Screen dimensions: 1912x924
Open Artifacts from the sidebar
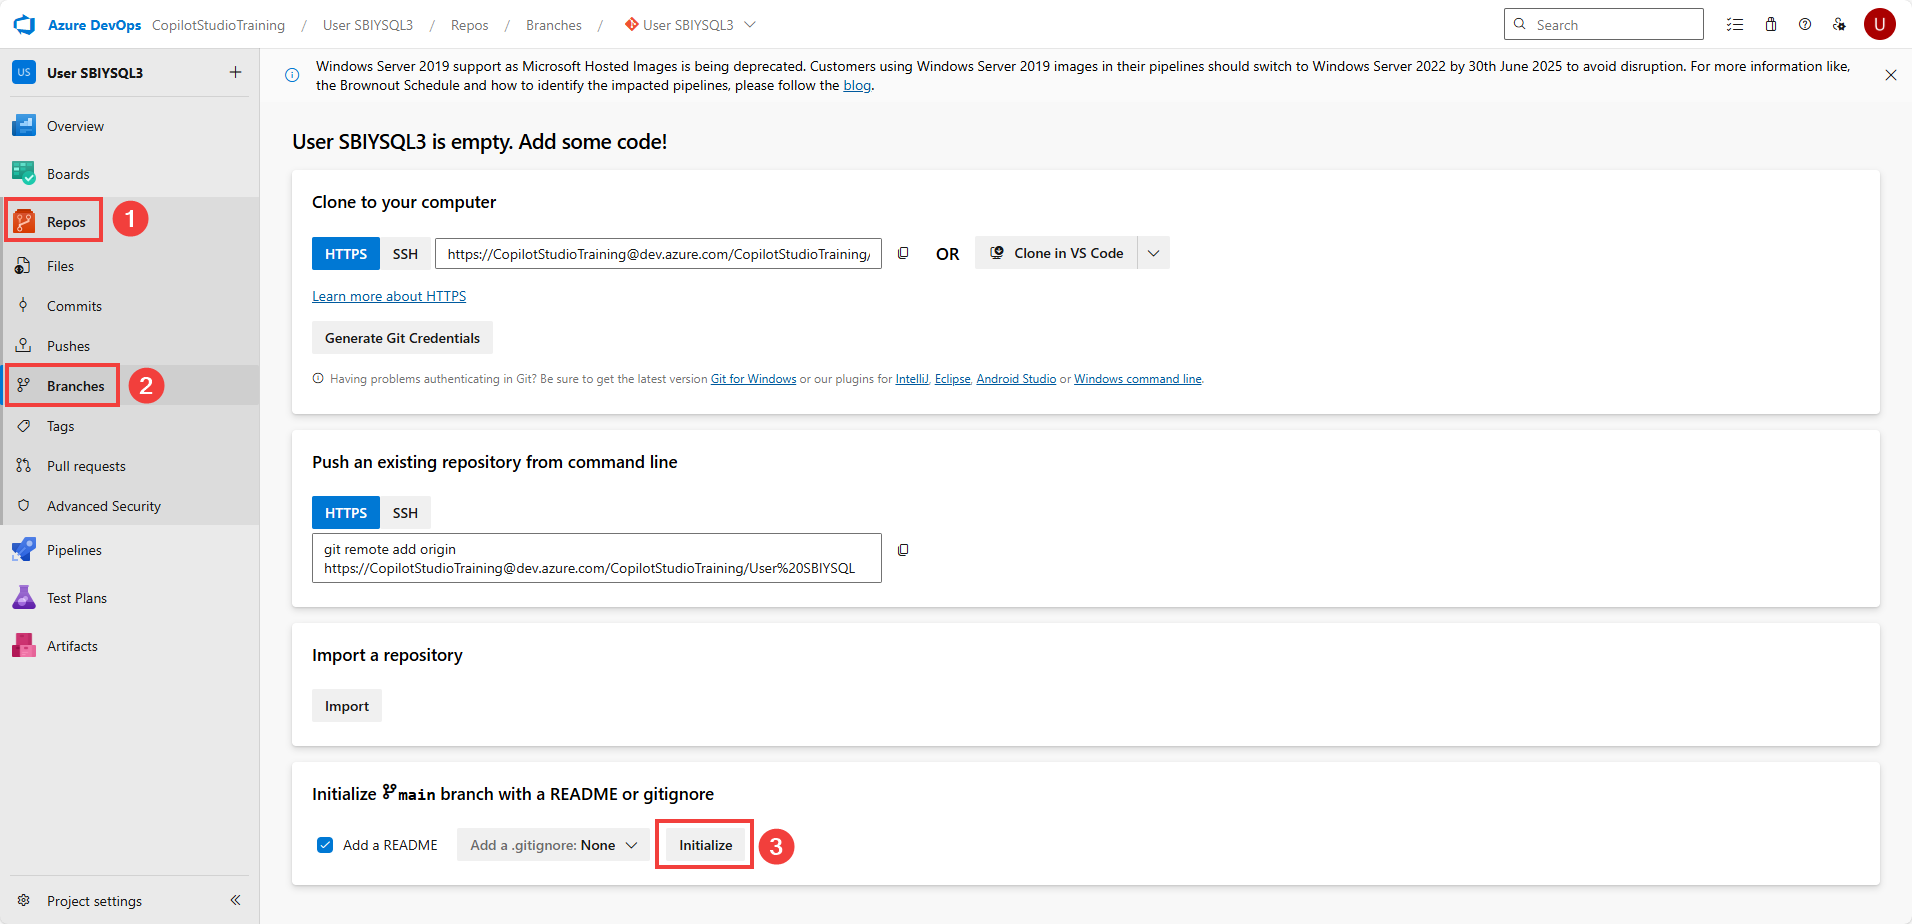click(x=72, y=646)
